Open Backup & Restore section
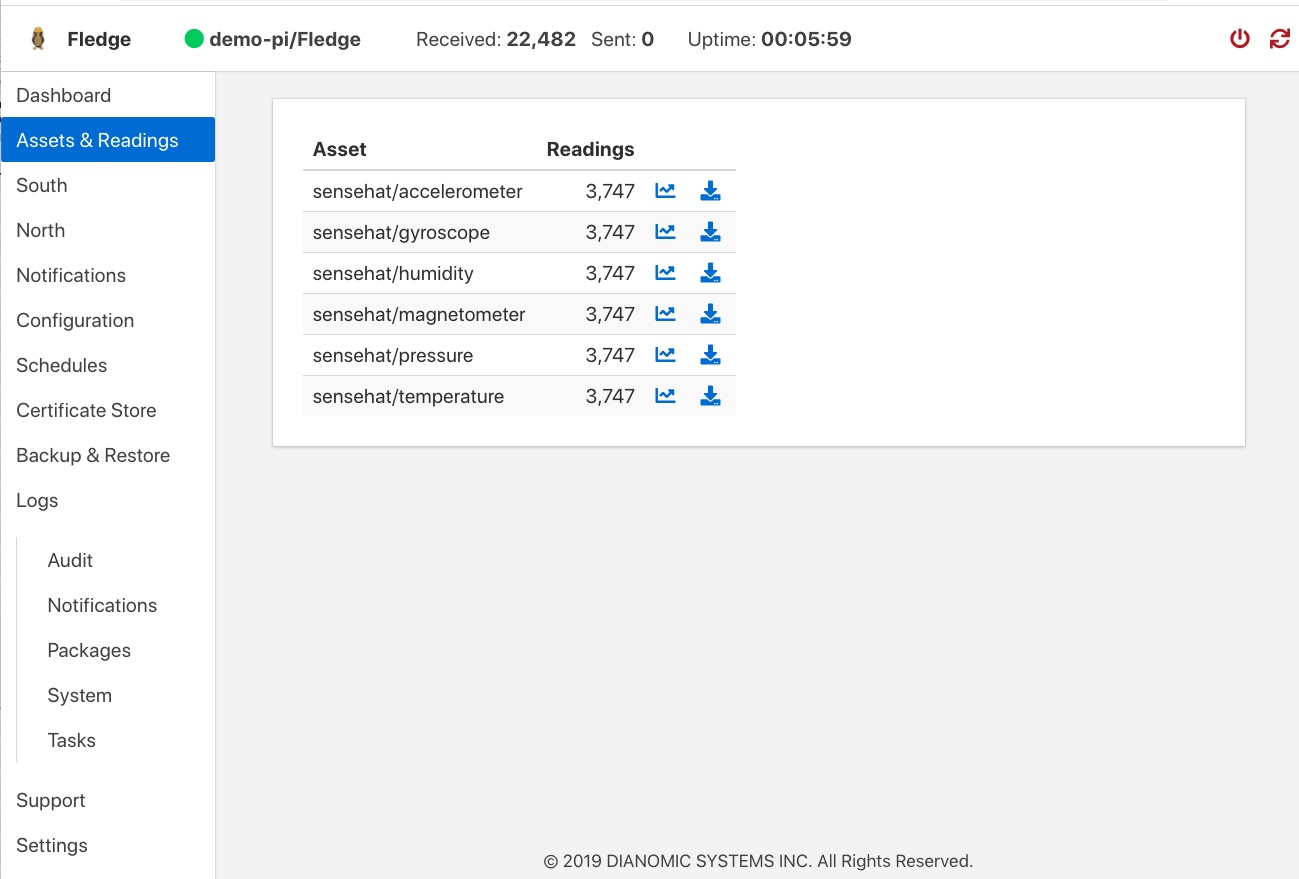Viewport: 1299px width, 879px height. [93, 455]
